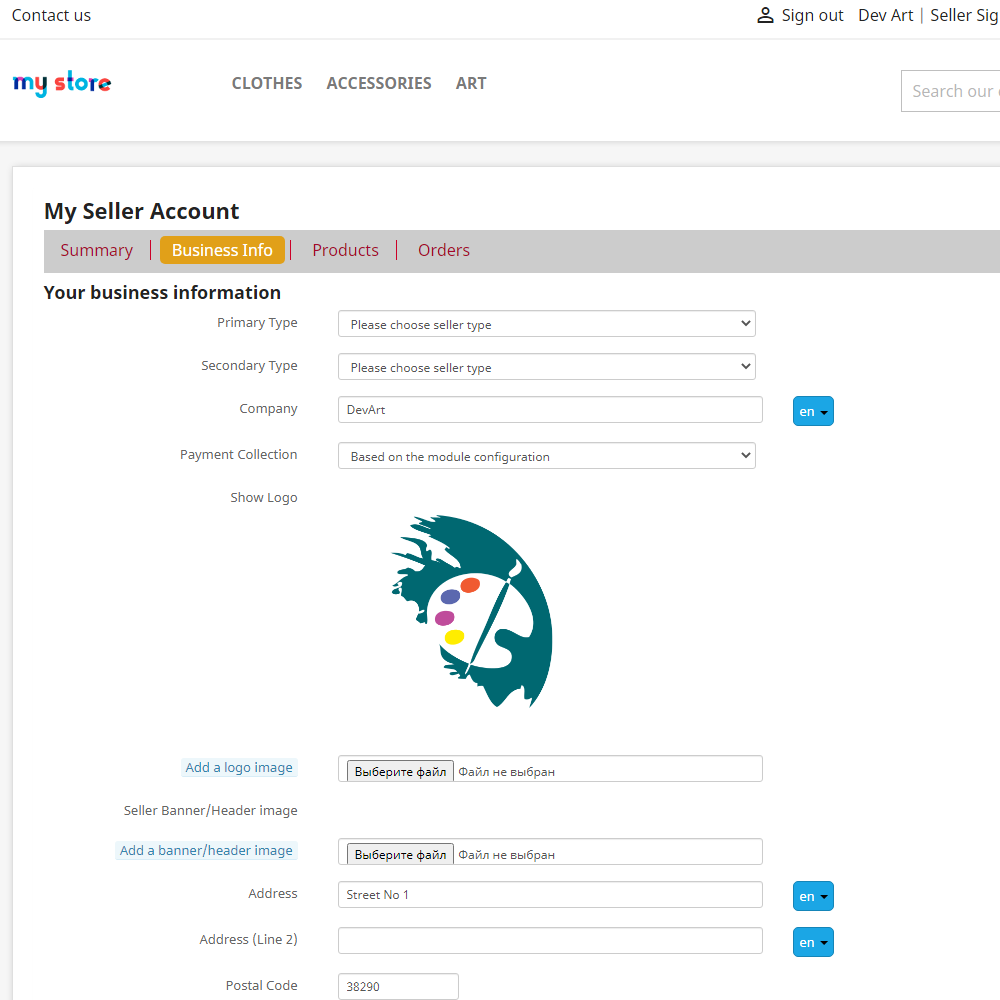The width and height of the screenshot is (1000, 1000).
Task: Choose file button for banner/header image
Action: [x=401, y=855]
